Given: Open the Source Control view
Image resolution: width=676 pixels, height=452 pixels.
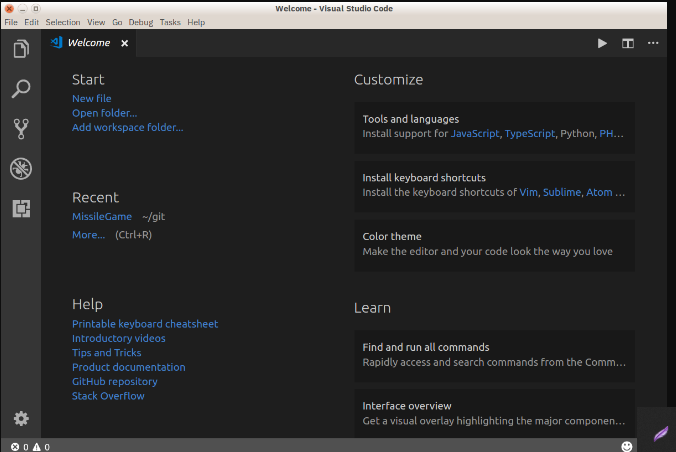Looking at the screenshot, I should (21, 129).
